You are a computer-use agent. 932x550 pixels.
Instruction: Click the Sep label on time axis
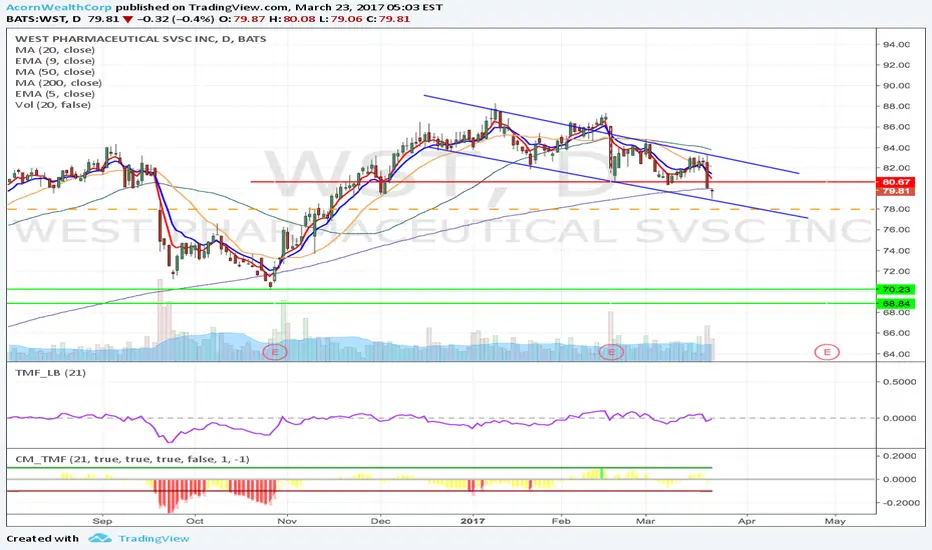click(x=102, y=521)
